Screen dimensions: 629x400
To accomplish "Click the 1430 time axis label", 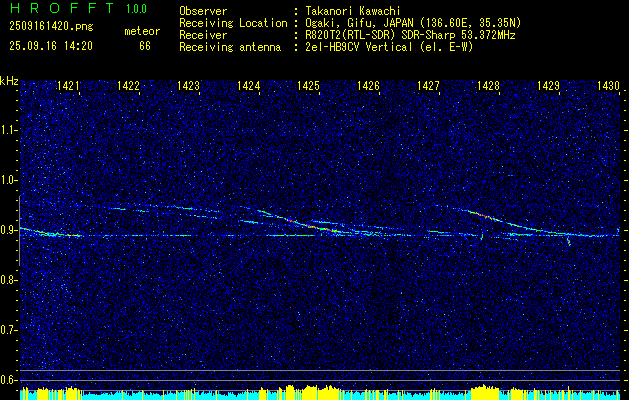I will (x=608, y=85).
